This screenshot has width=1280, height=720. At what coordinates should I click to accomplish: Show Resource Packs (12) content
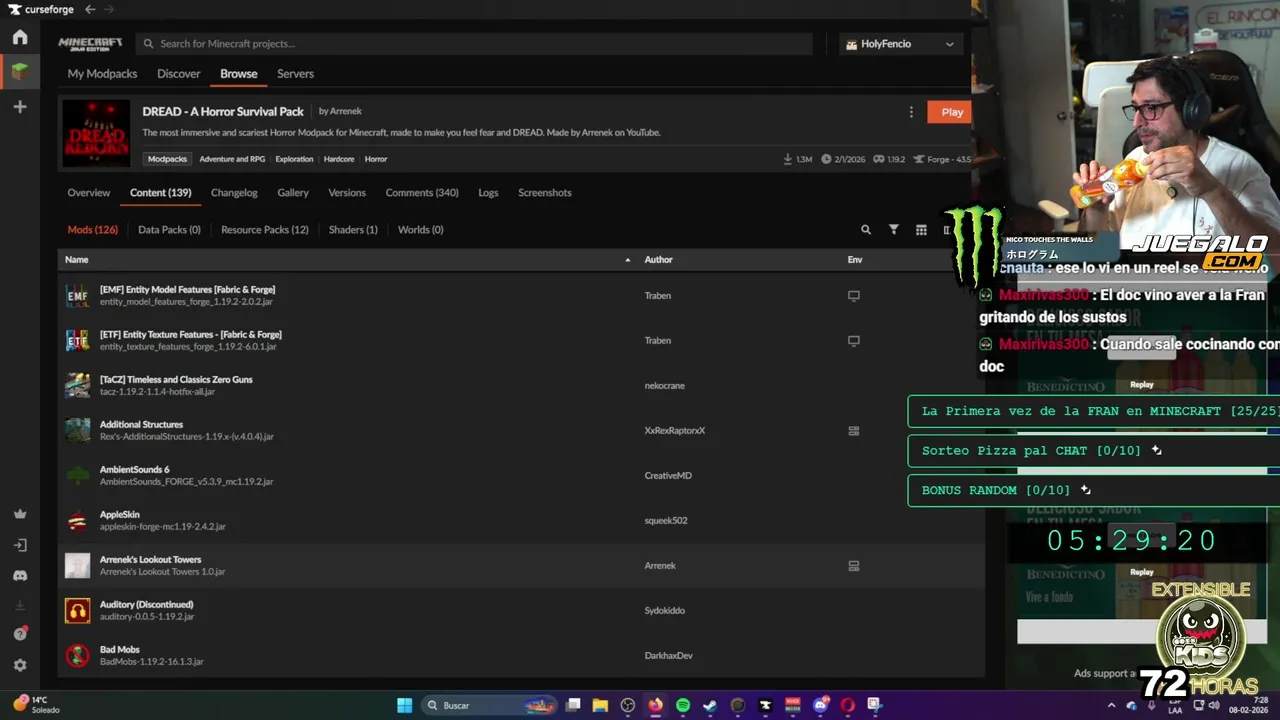[265, 230]
